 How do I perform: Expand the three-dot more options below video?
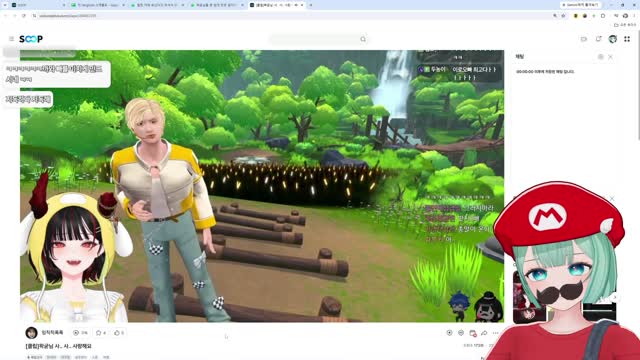[496, 333]
